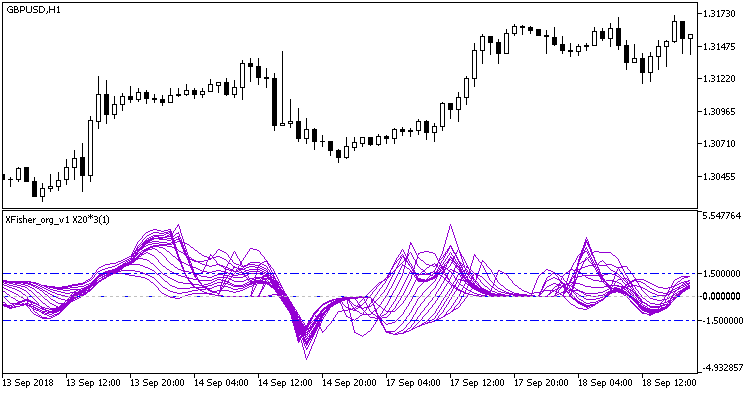Click the 17 Sep 20:00 time label

tap(541, 383)
